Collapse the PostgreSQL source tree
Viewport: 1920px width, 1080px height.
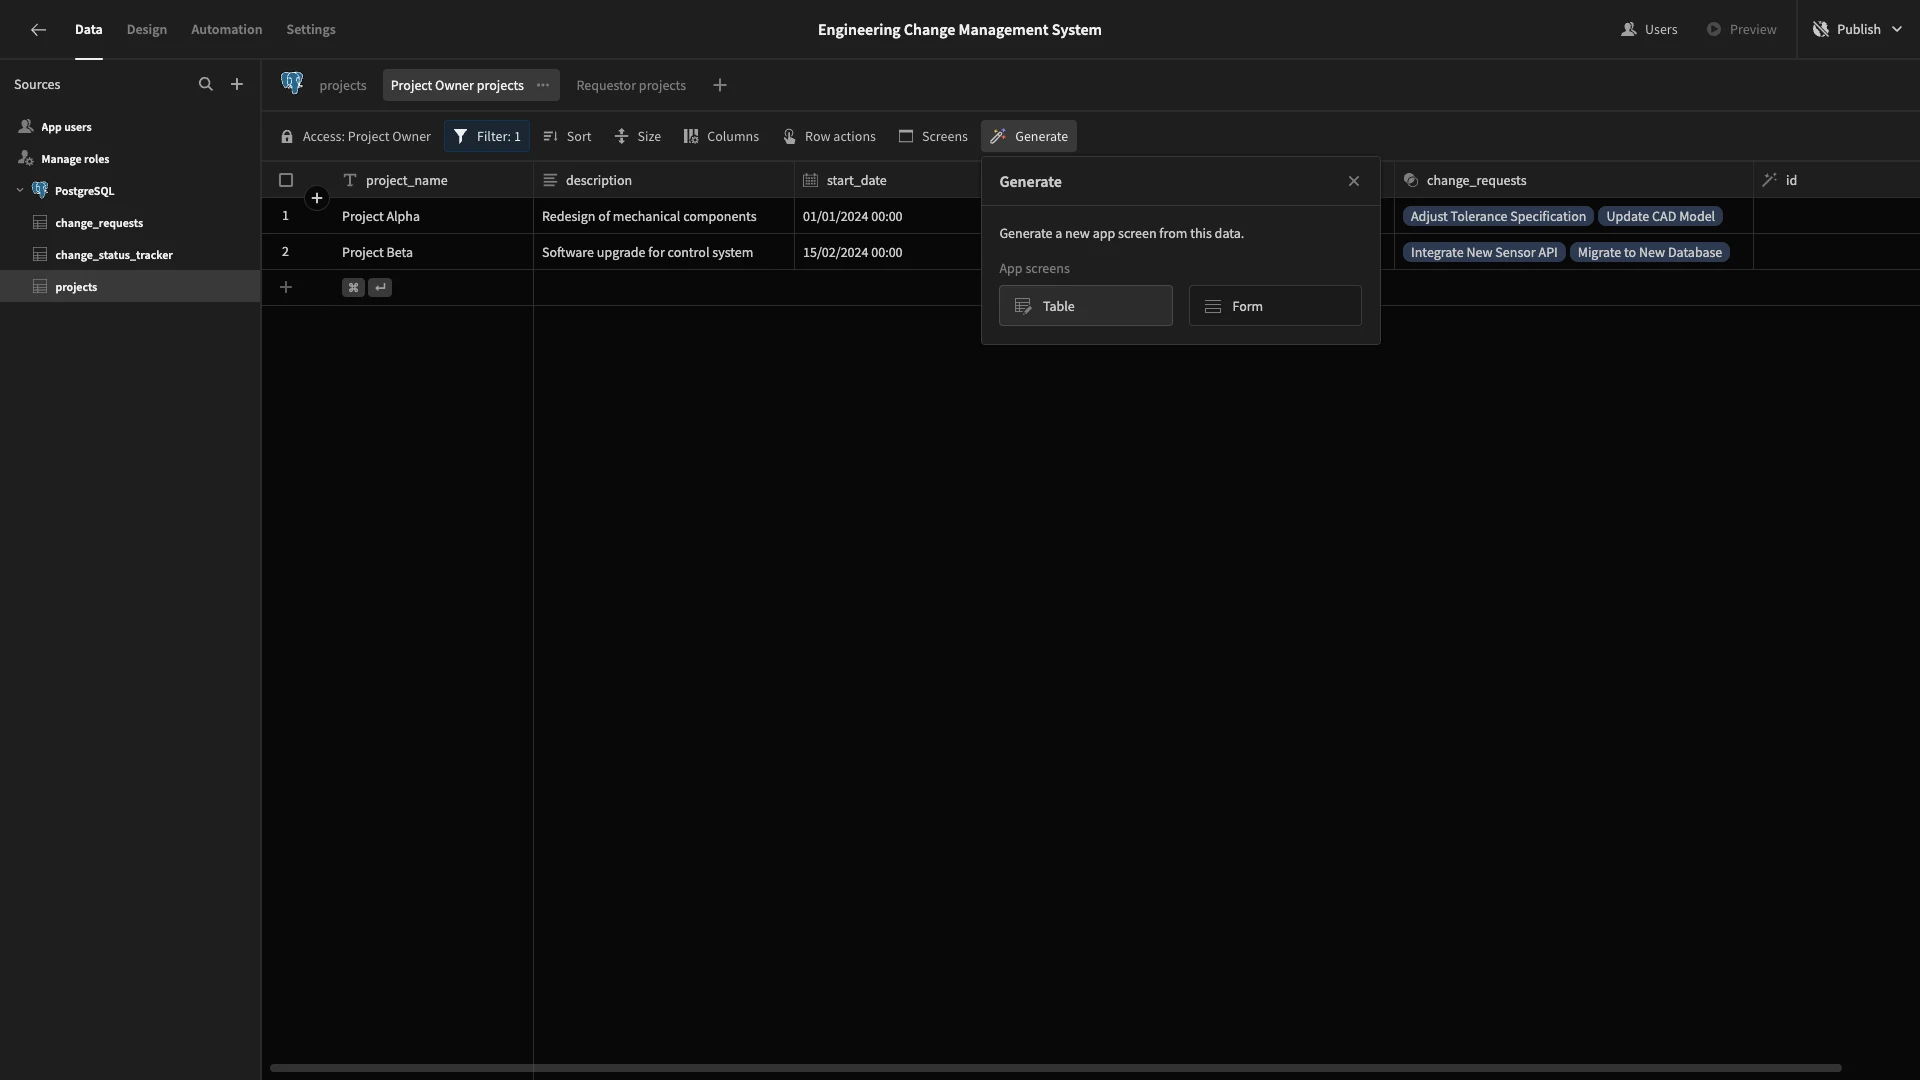20,191
